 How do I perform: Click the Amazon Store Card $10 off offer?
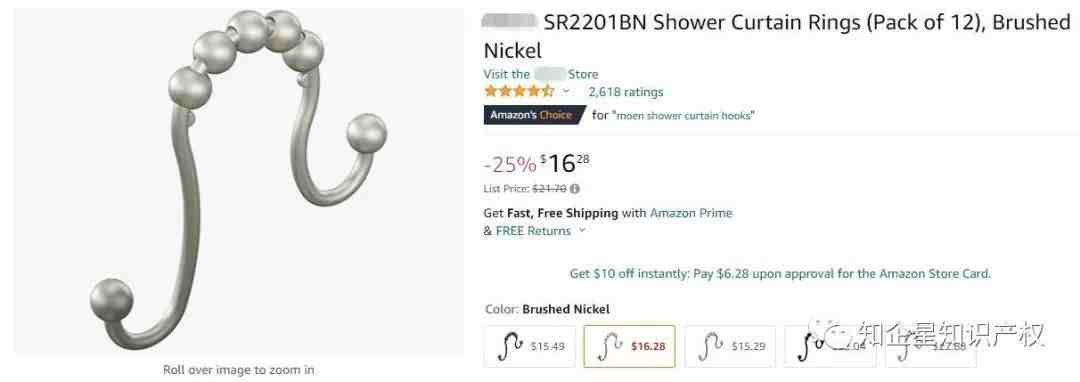[x=780, y=274]
